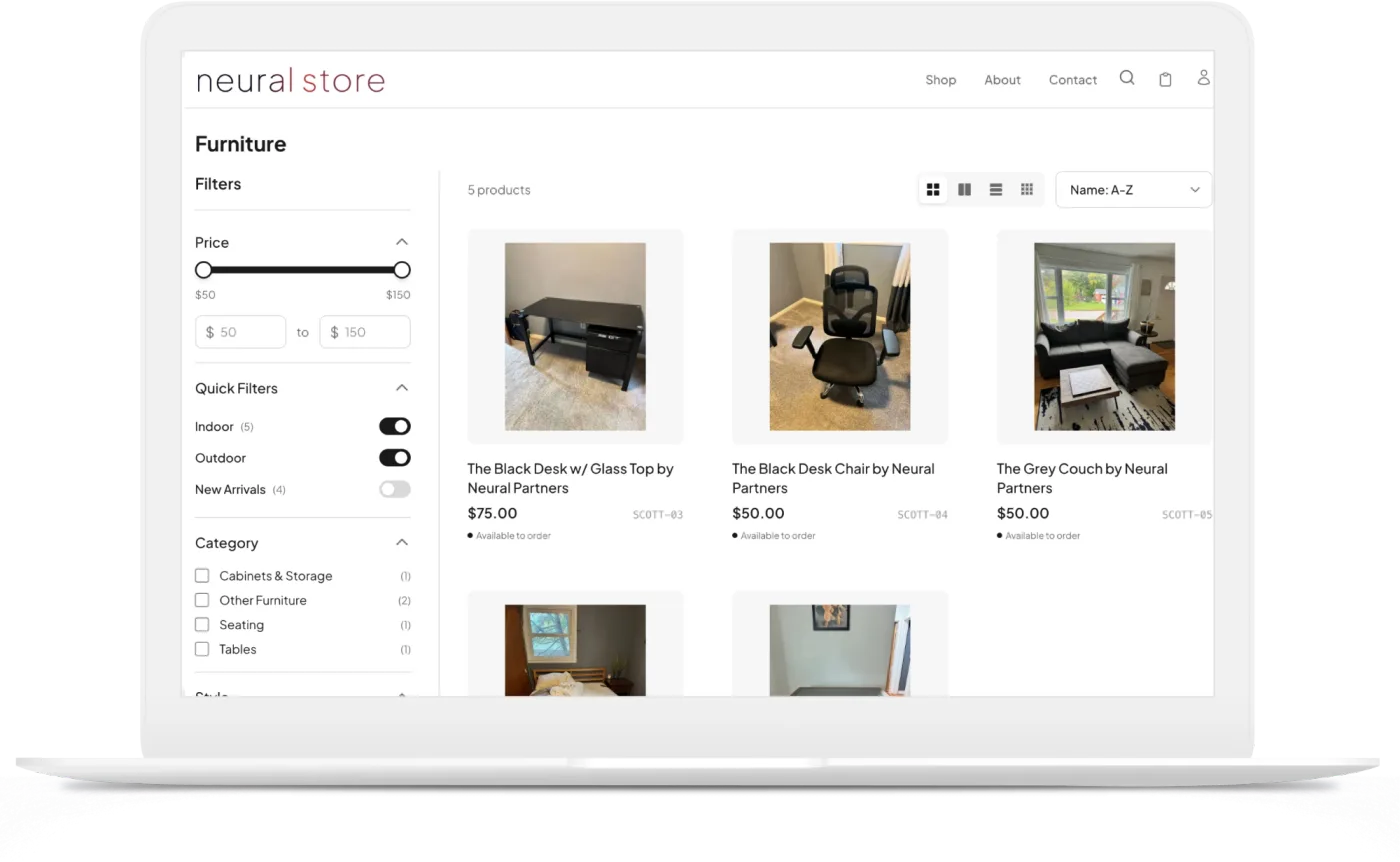Switch to two-column view layout

pos(964,190)
